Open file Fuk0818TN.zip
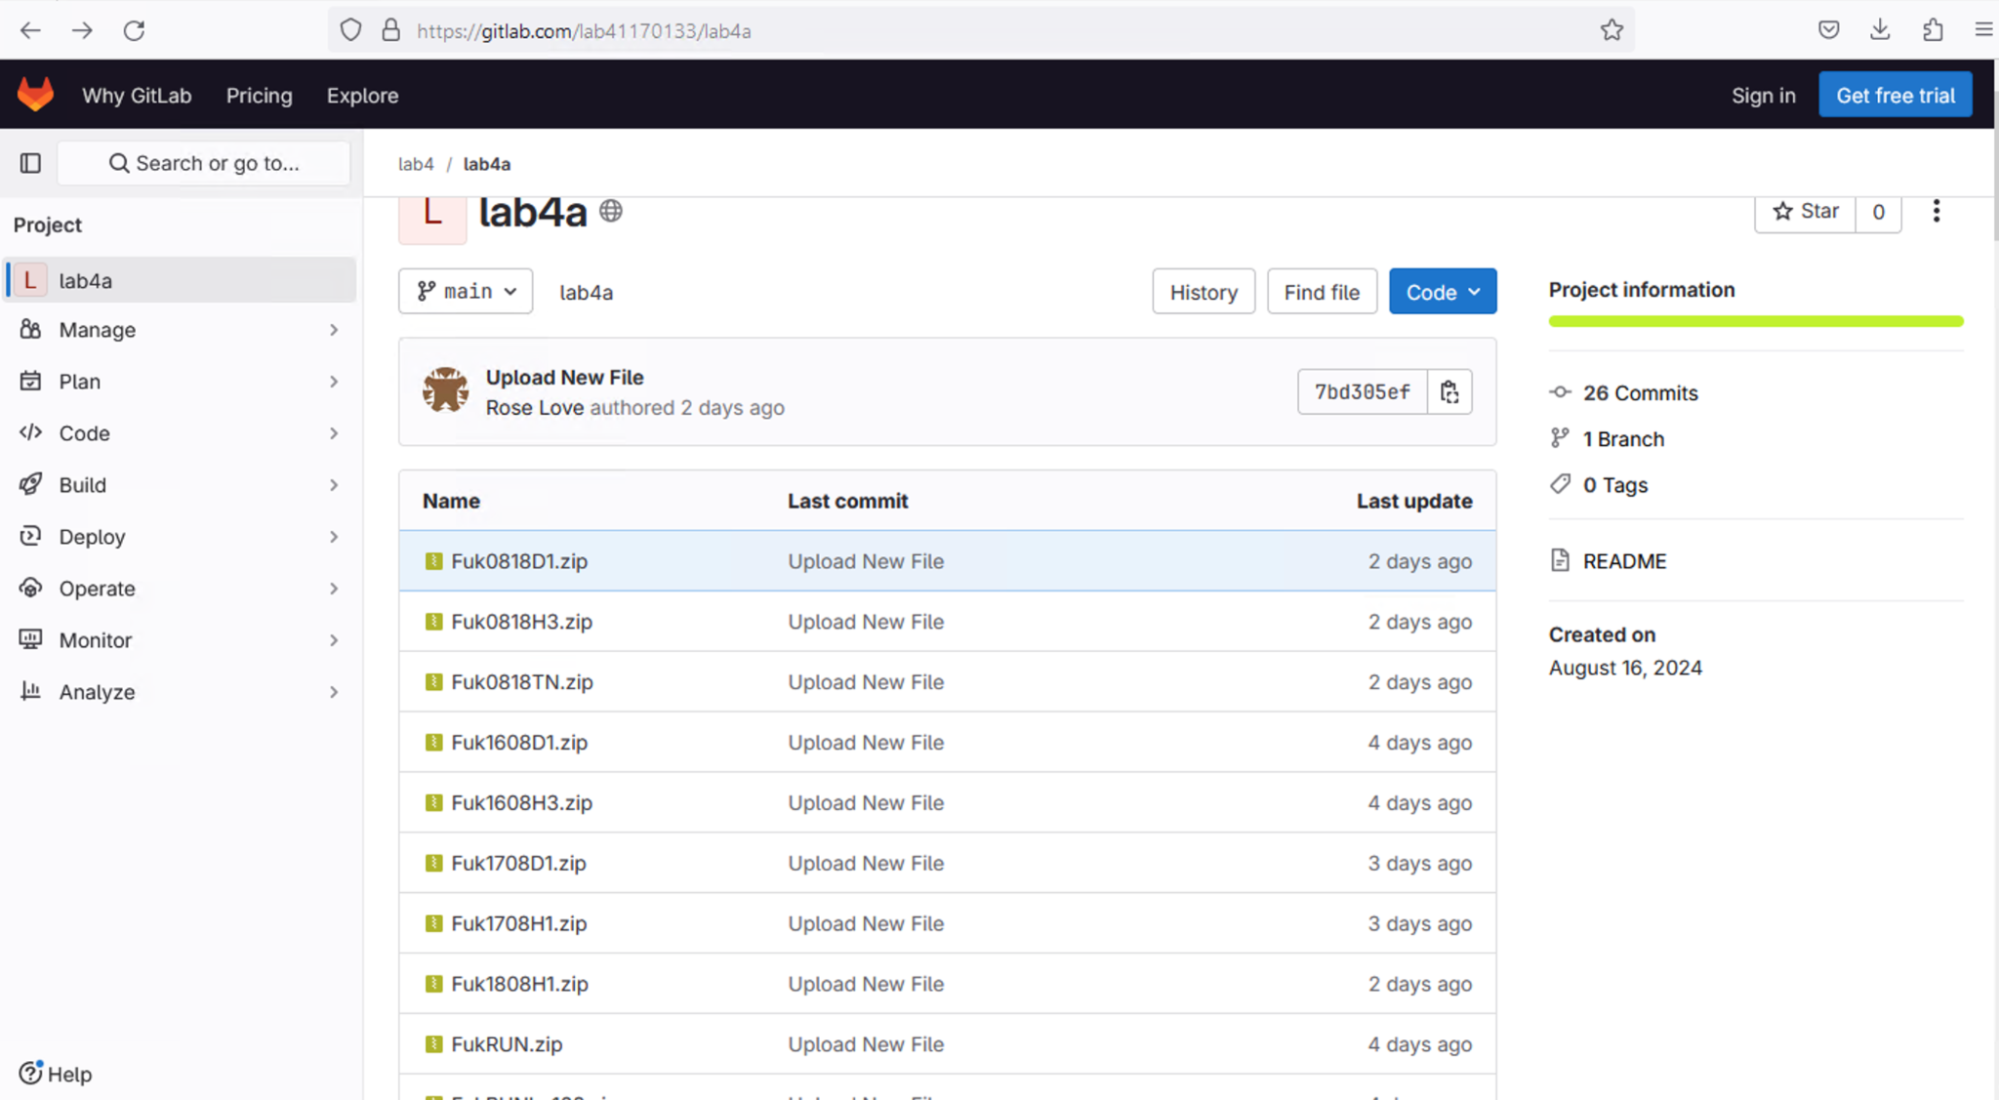1999x1101 pixels. 522,682
